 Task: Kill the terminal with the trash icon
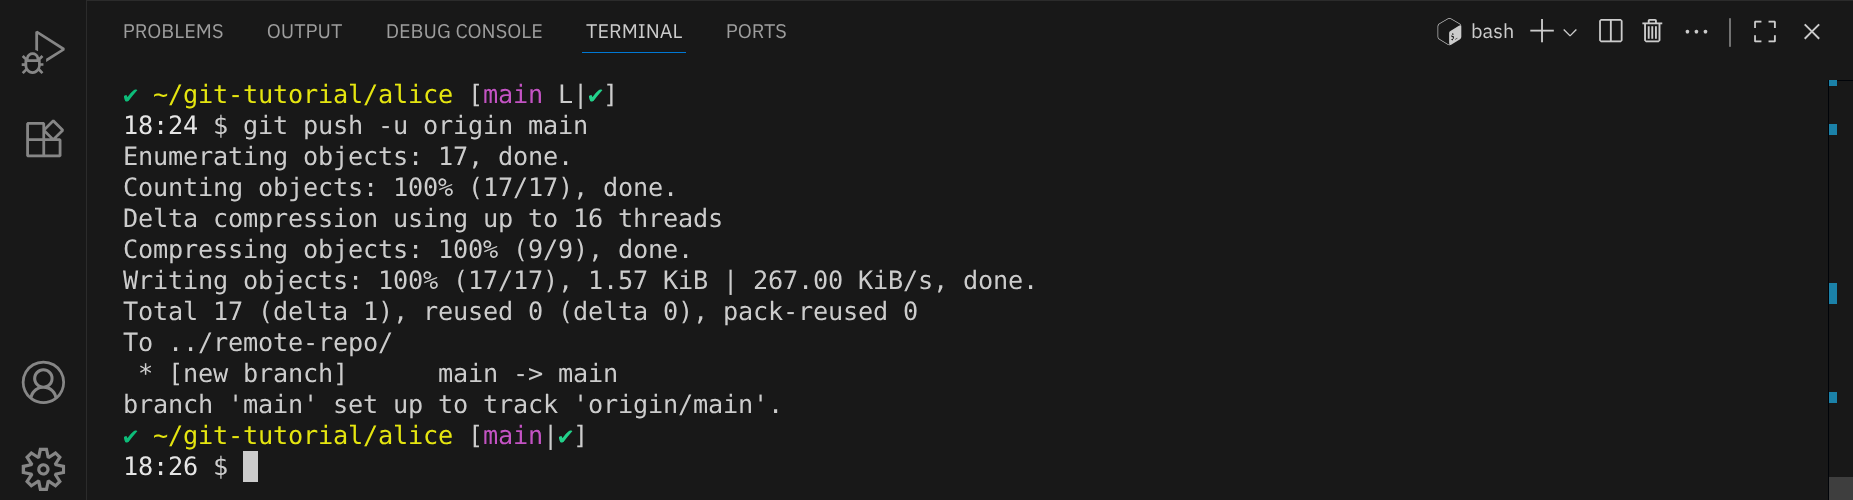pyautogui.click(x=1652, y=32)
